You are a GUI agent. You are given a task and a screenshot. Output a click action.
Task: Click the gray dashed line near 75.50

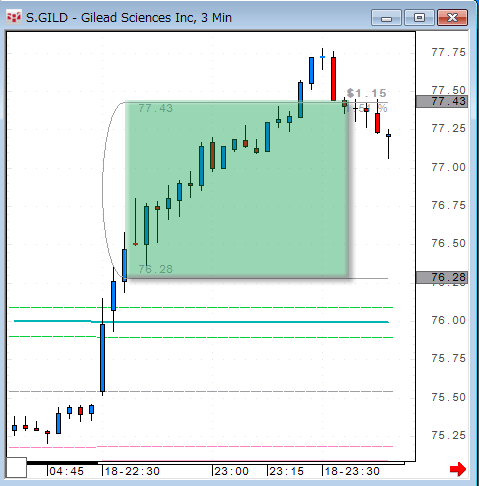tap(201, 391)
